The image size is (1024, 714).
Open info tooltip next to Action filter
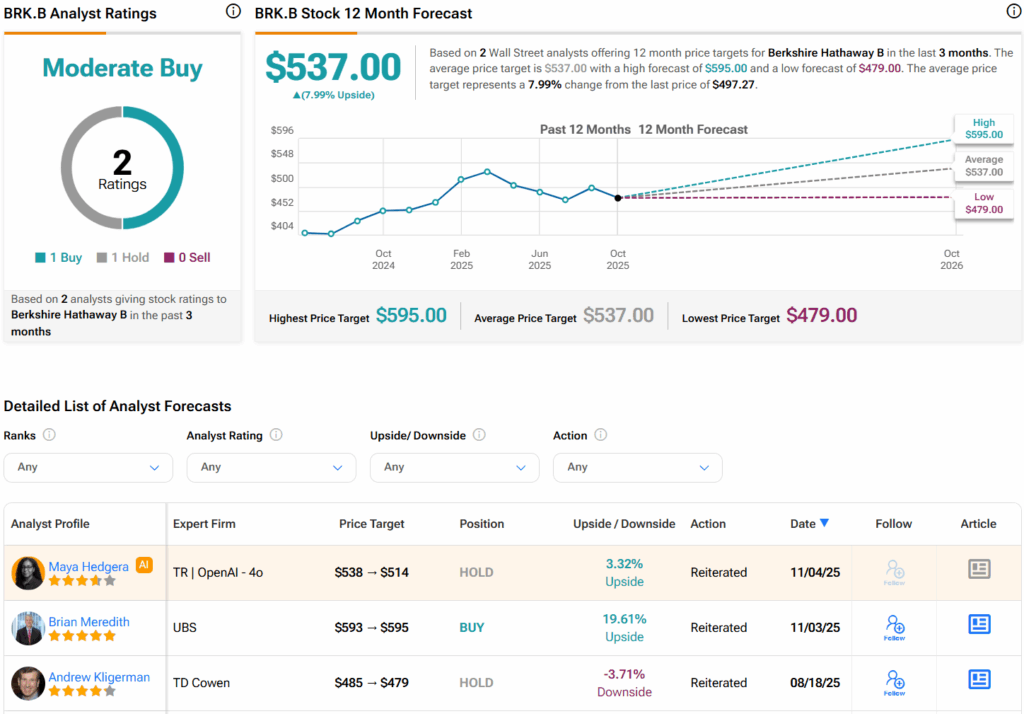coord(601,435)
